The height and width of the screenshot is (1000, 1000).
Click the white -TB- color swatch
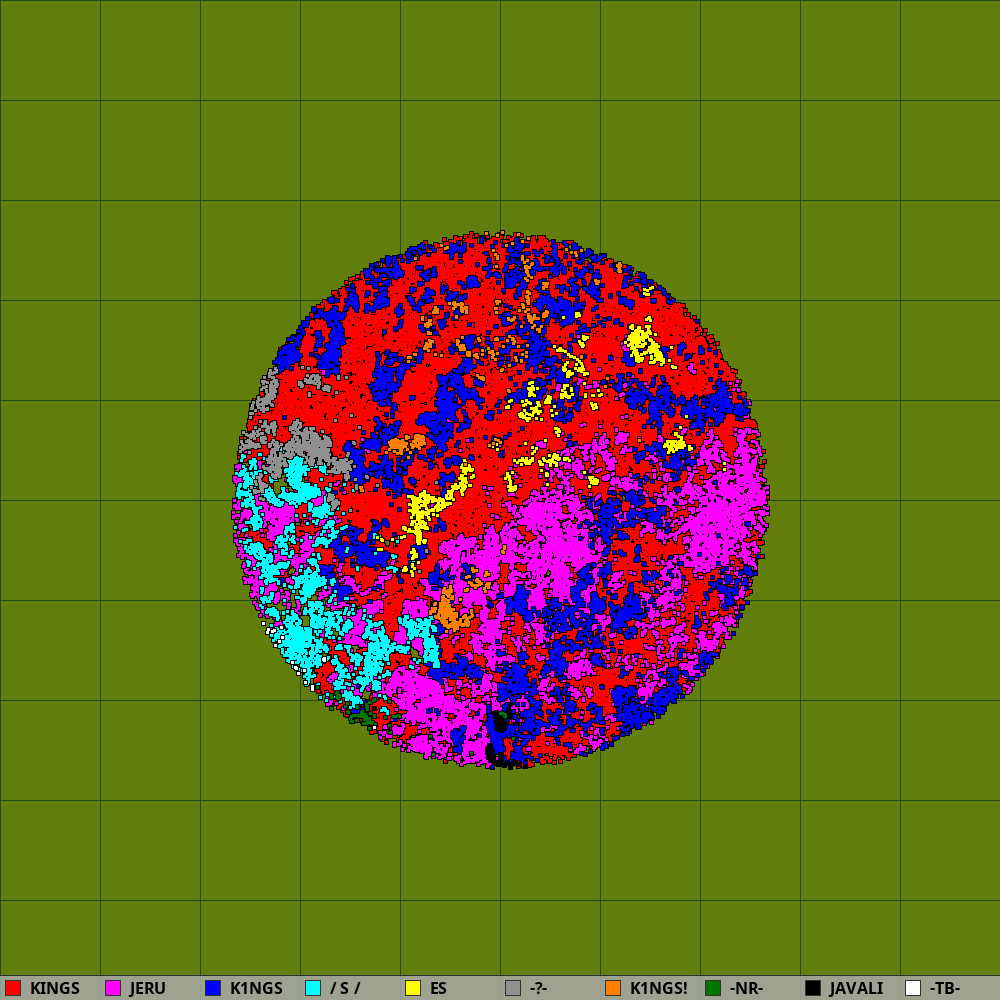point(913,988)
